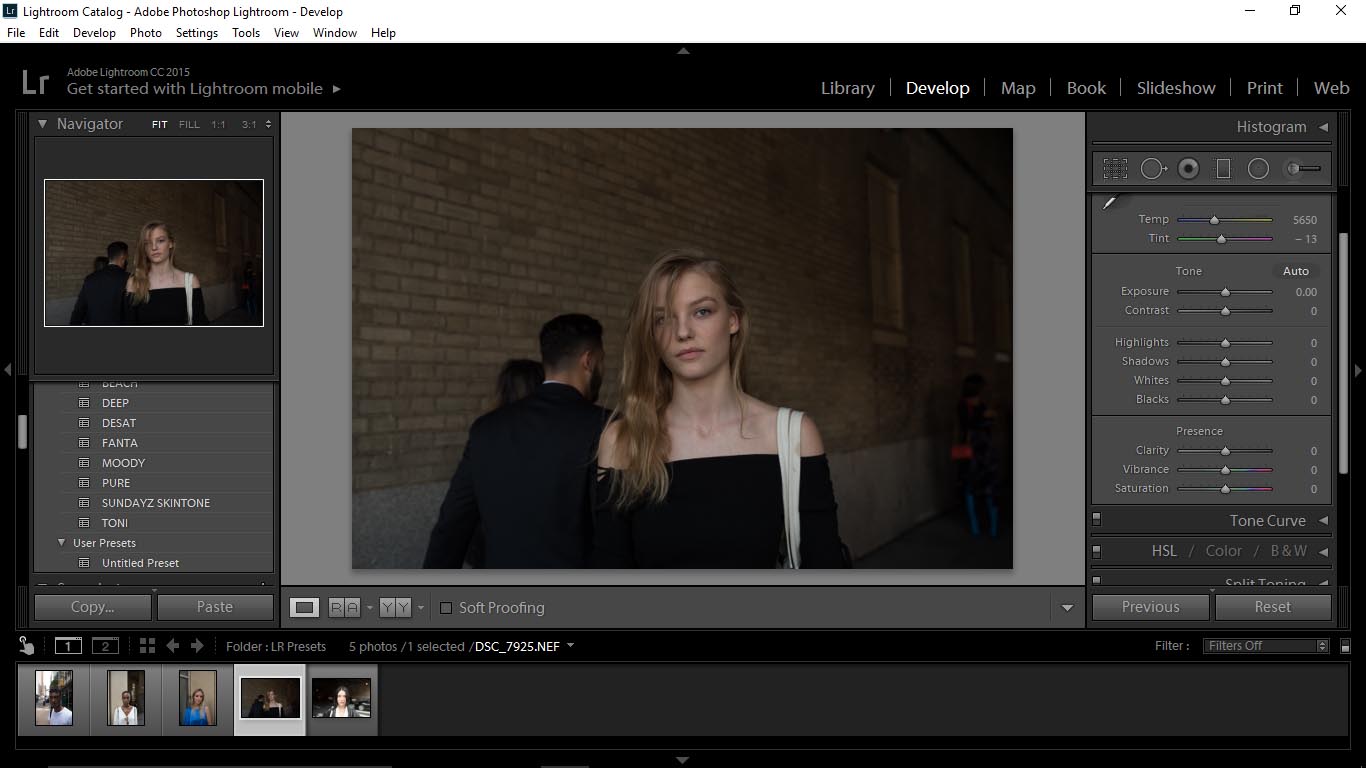Image resolution: width=1366 pixels, height=768 pixels.
Task: Pick the White Balance eyedropper
Action: point(1109,203)
